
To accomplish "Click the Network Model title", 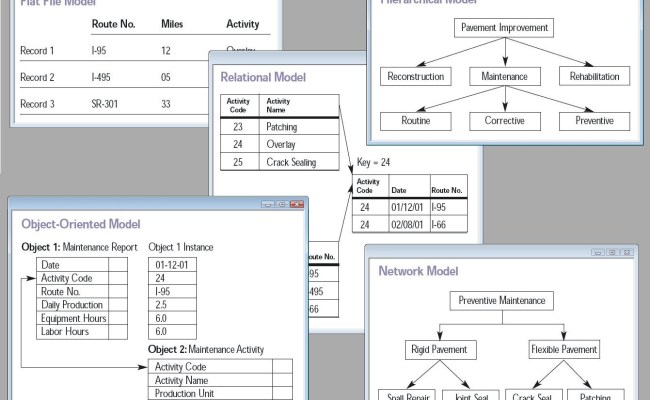I will coord(418,271).
